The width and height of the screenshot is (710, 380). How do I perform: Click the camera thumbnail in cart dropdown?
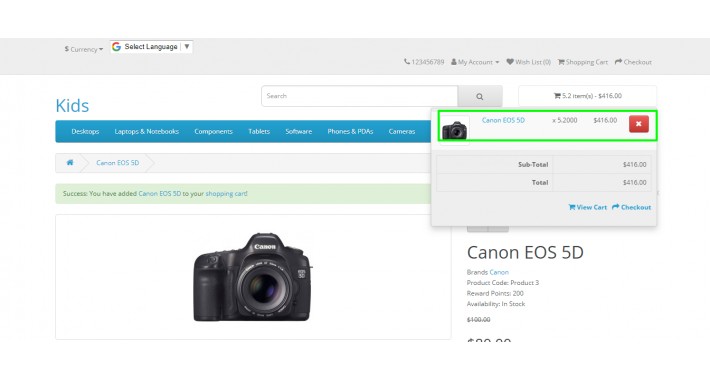455,130
